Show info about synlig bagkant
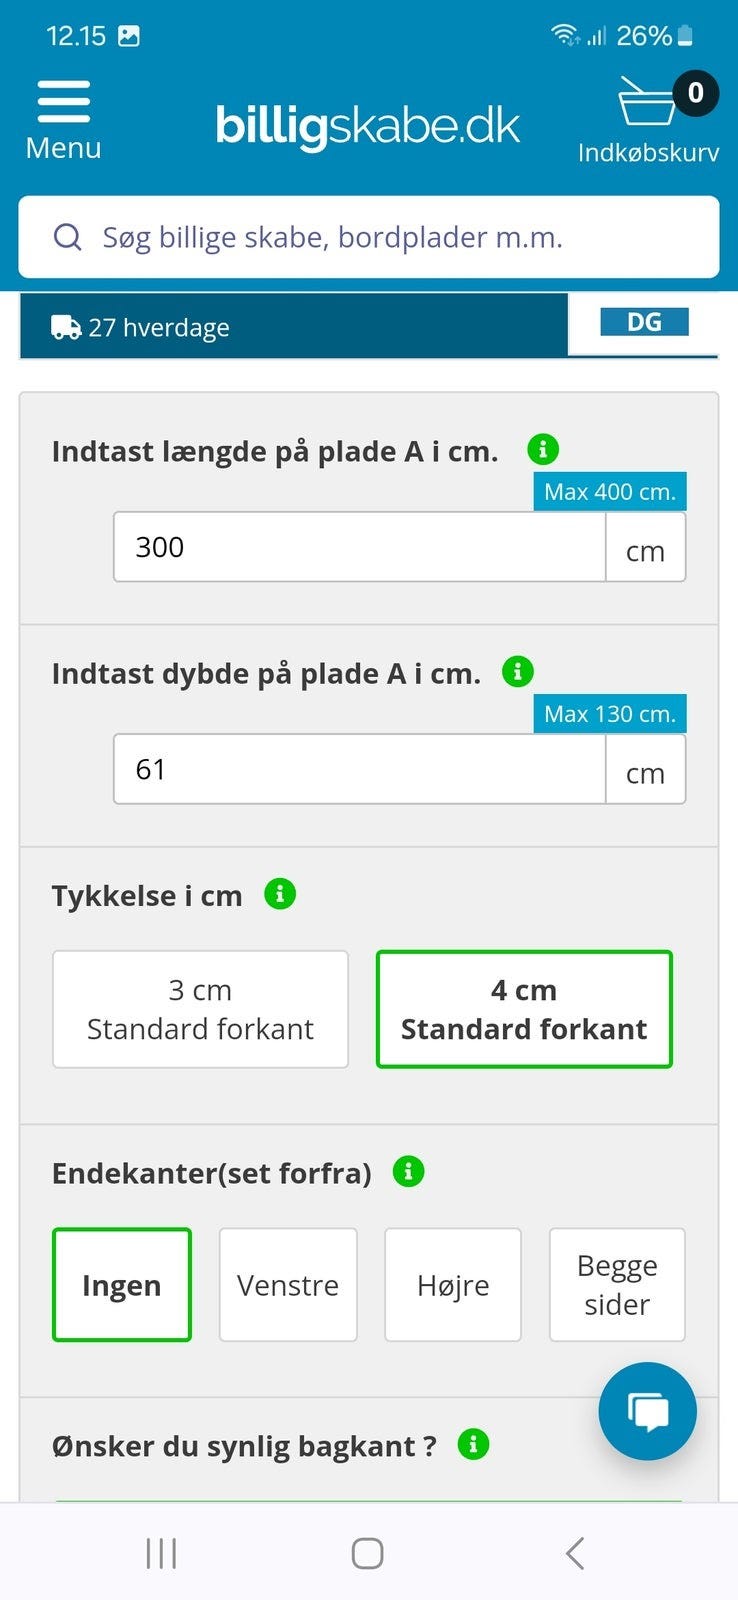Image resolution: width=738 pixels, height=1600 pixels. coord(473,1444)
